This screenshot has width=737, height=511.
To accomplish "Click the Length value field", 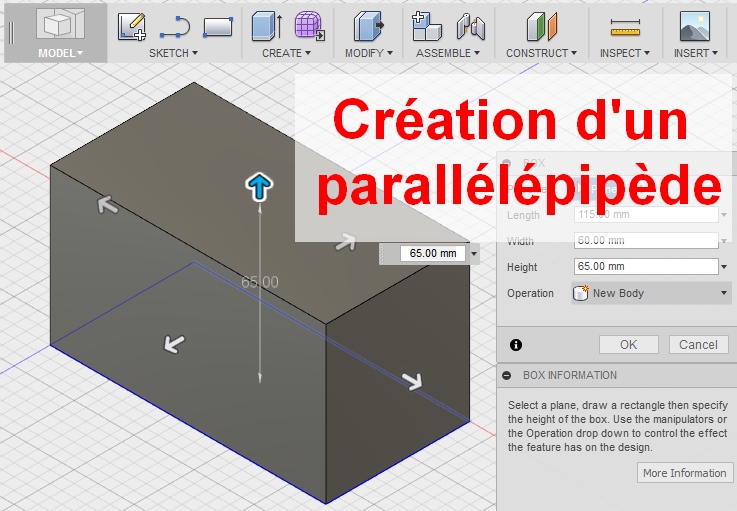I will click(x=646, y=215).
